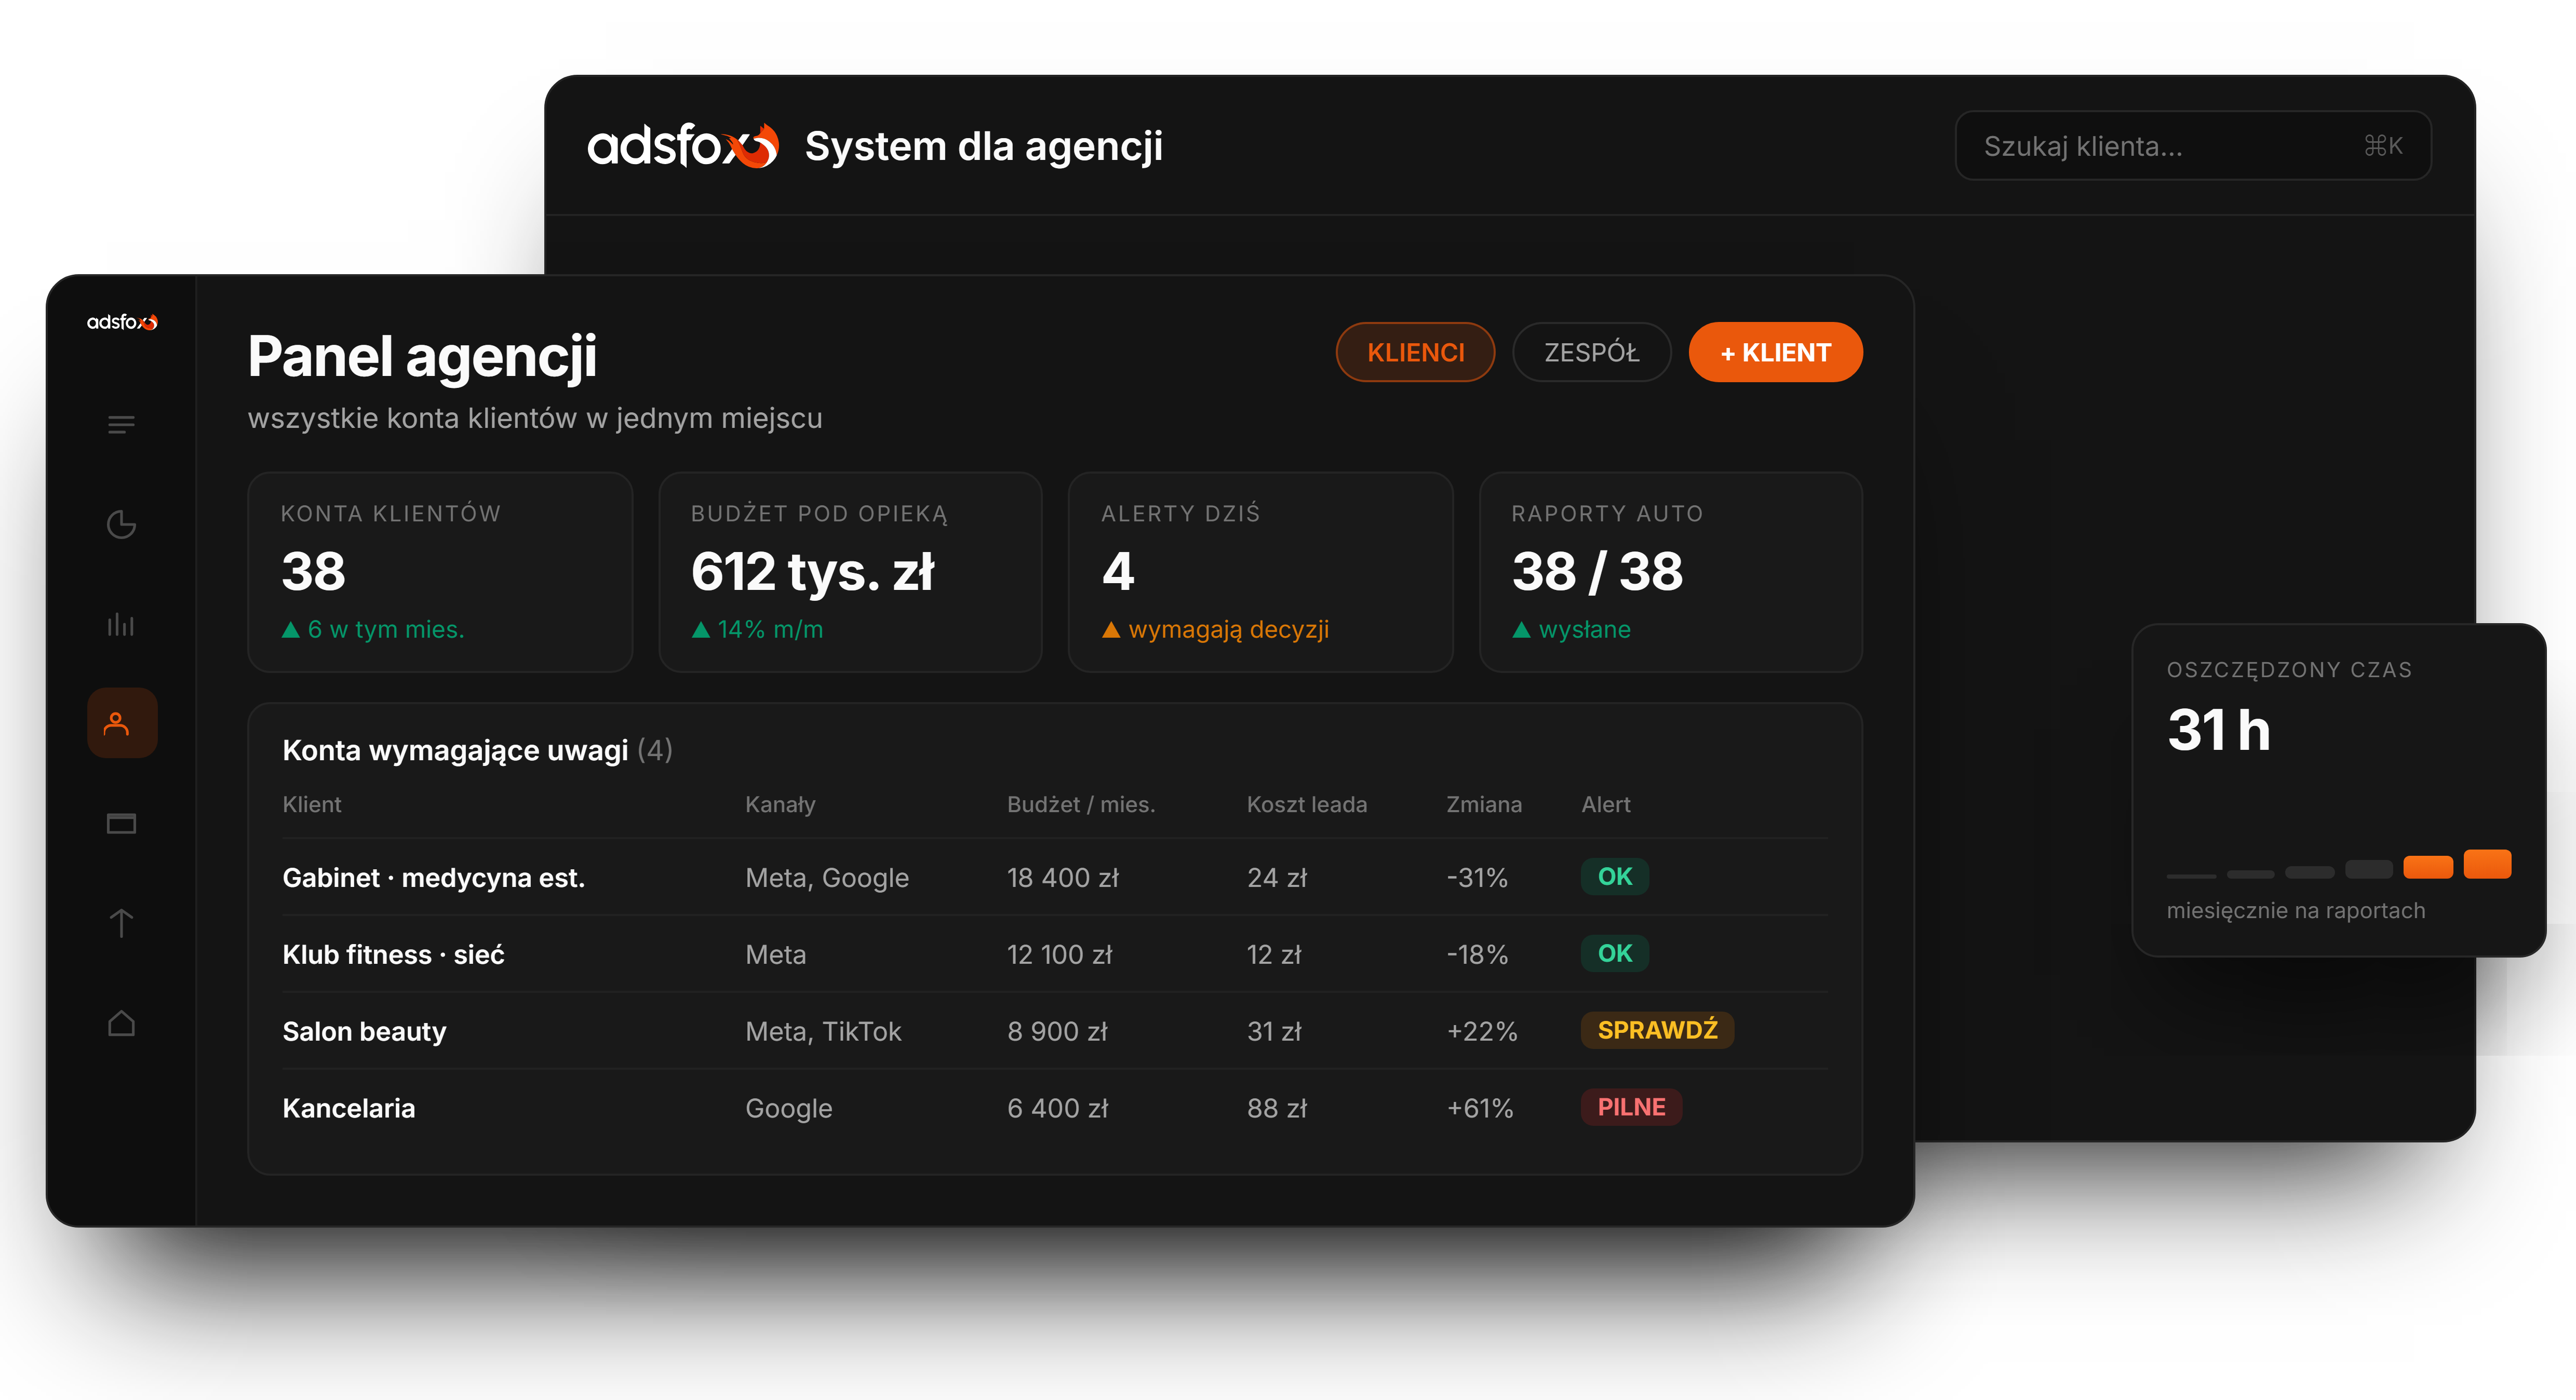The image size is (2576, 1400).
Task: Select client 'Klub fitness · sieć'
Action: pyautogui.click(x=393, y=955)
